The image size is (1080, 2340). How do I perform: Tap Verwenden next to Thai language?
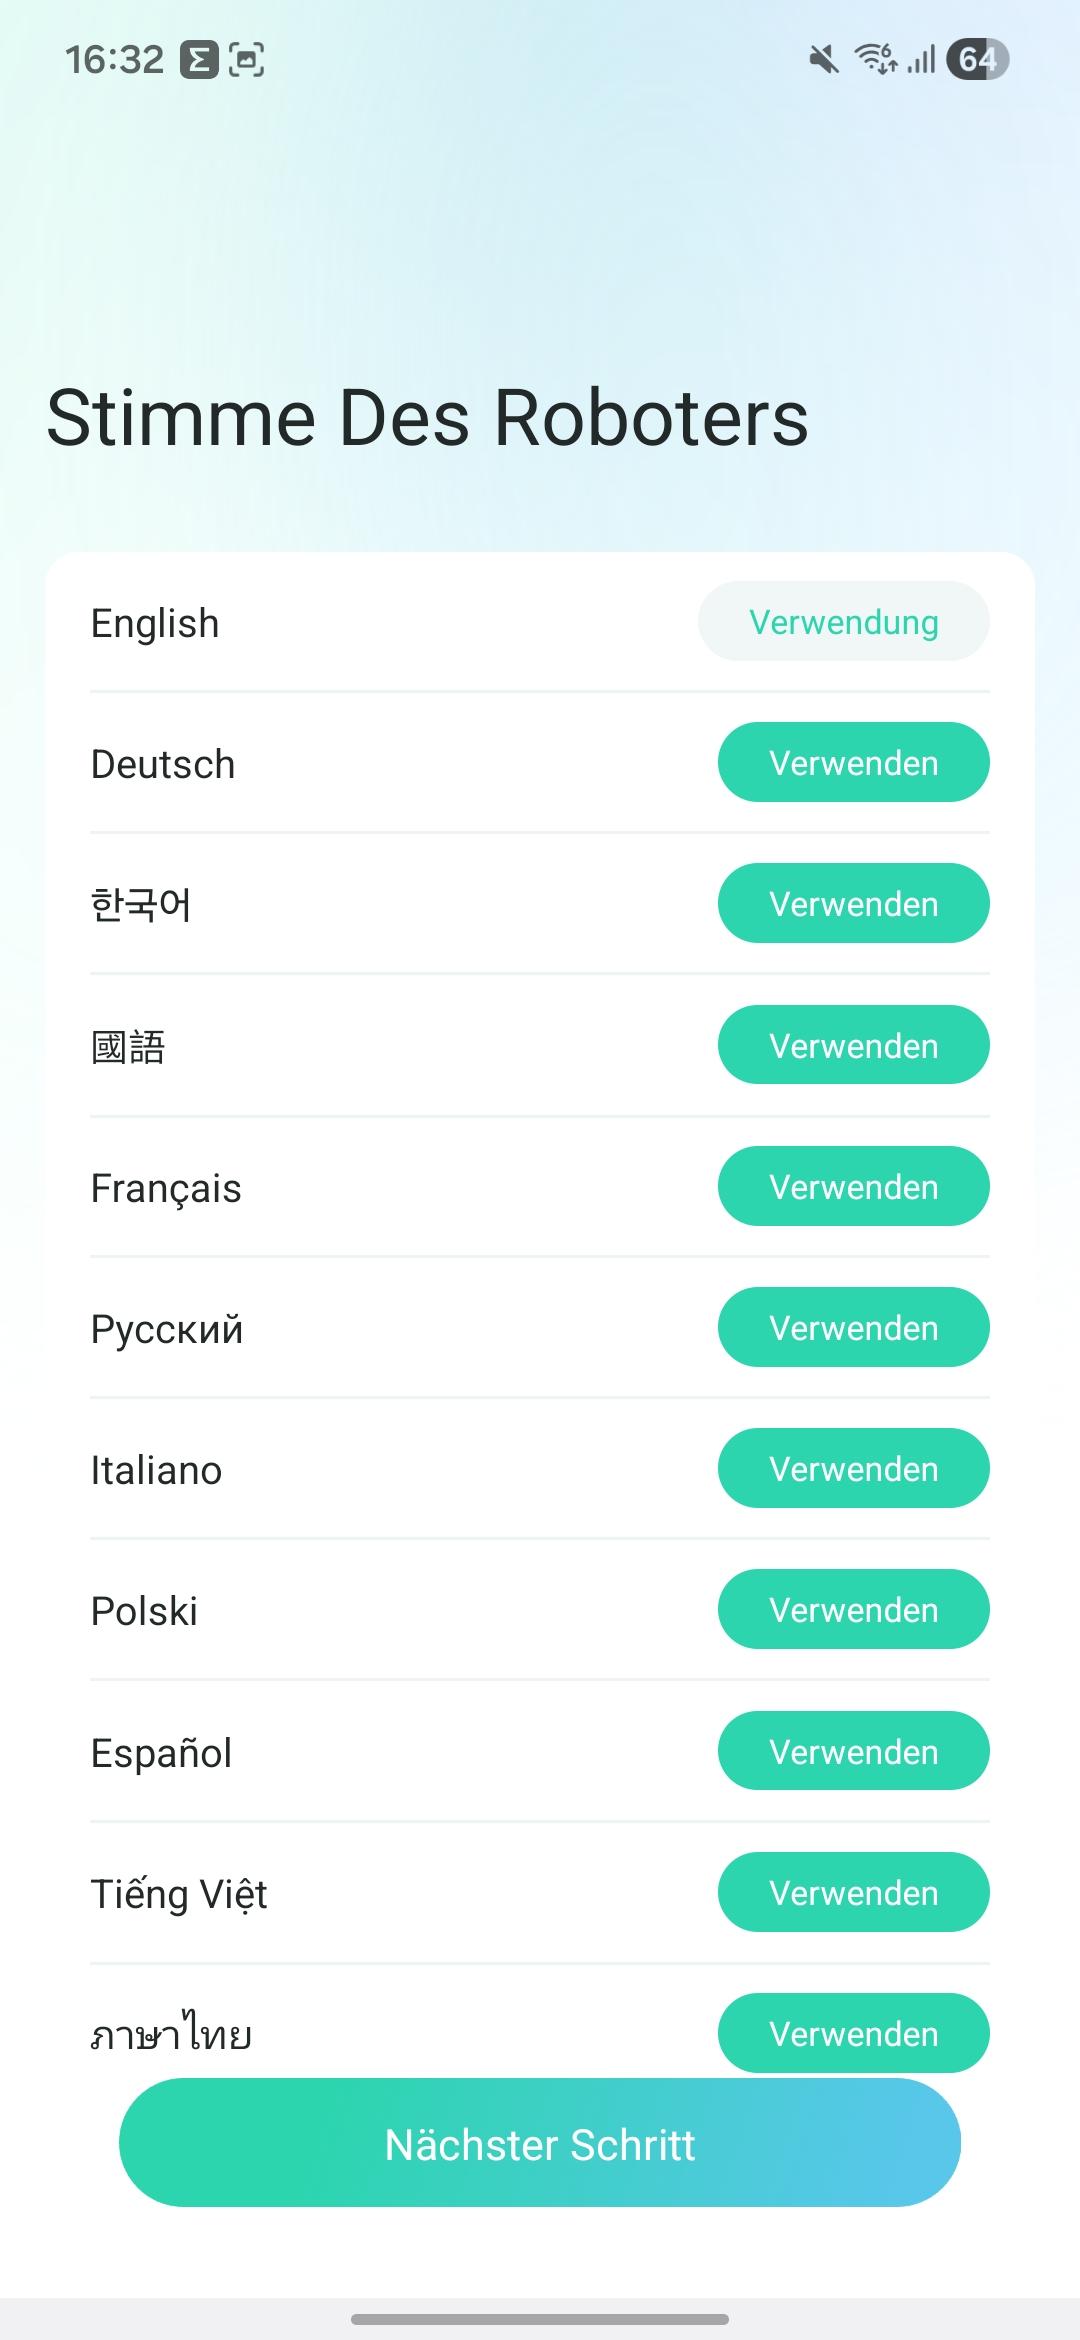coord(853,2032)
